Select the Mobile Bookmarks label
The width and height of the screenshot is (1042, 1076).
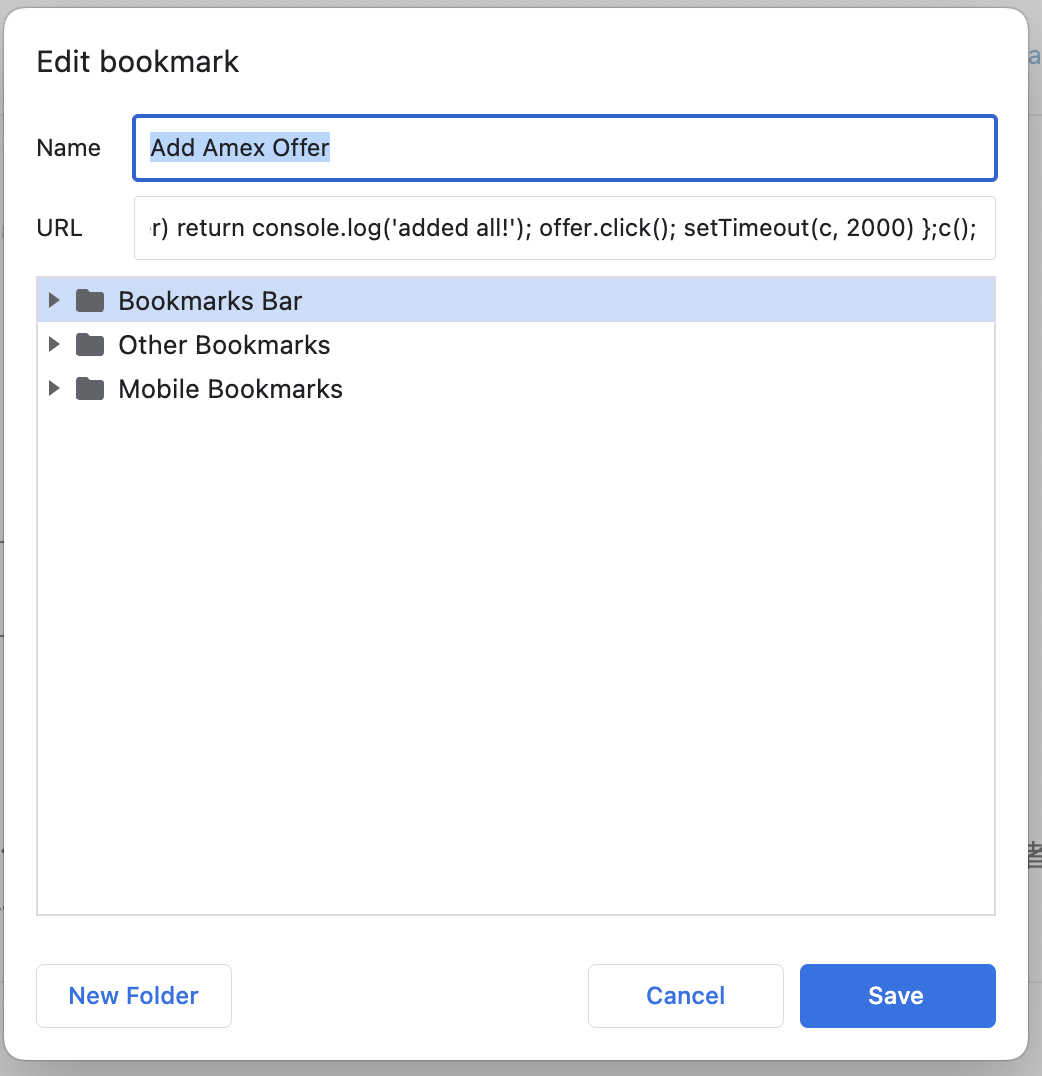tap(230, 388)
